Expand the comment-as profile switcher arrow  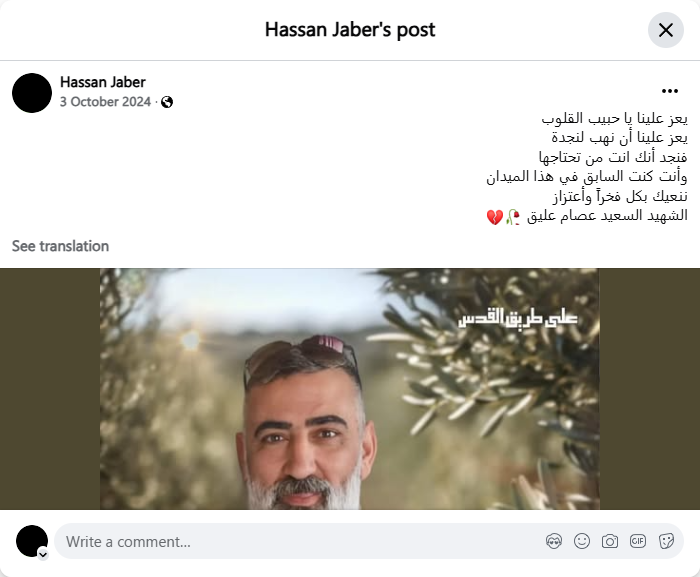pos(43,555)
